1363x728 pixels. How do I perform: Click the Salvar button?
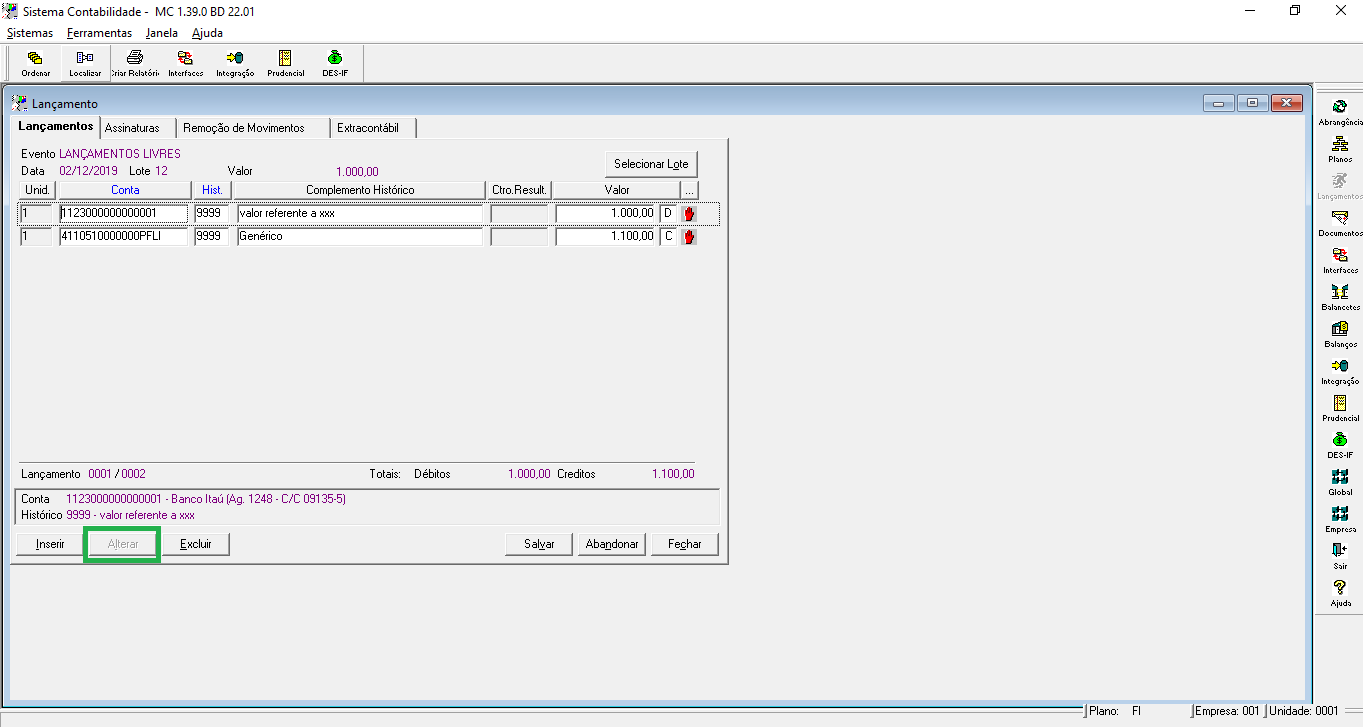(x=539, y=544)
